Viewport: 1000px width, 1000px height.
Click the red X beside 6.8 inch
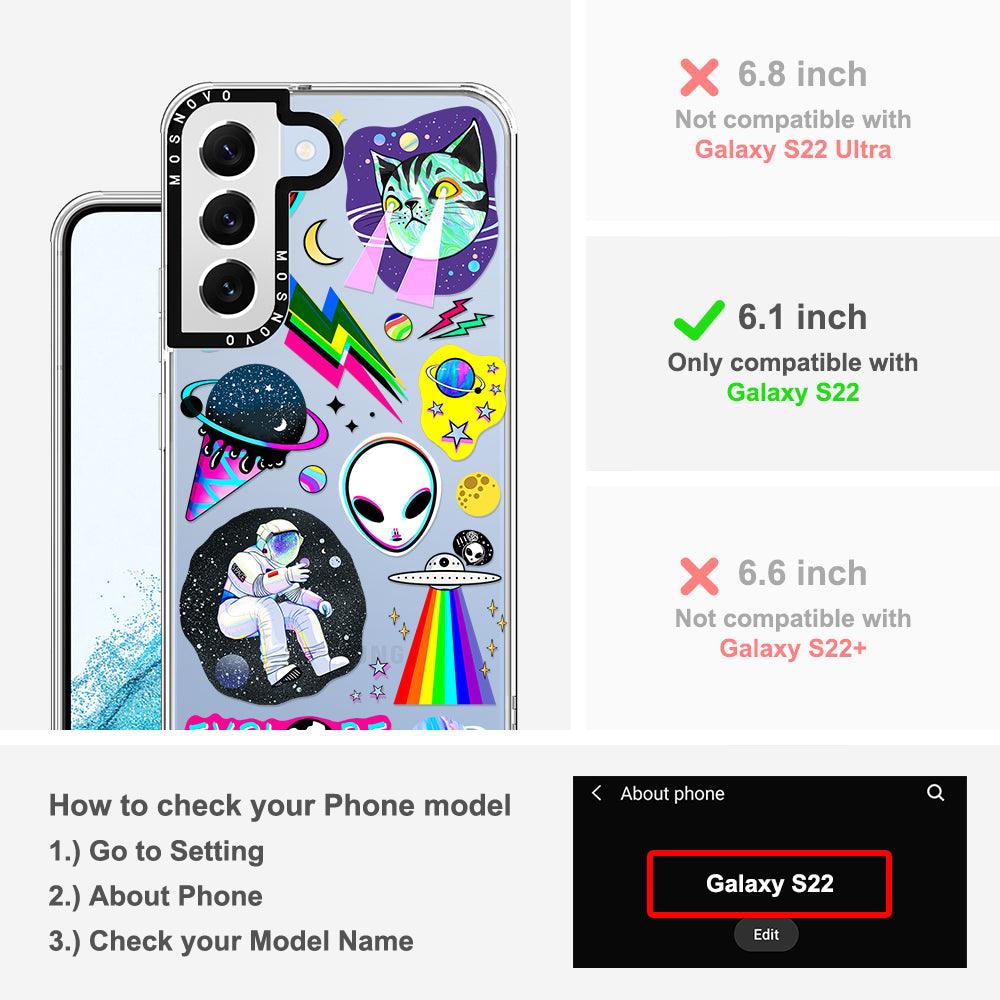(x=699, y=77)
